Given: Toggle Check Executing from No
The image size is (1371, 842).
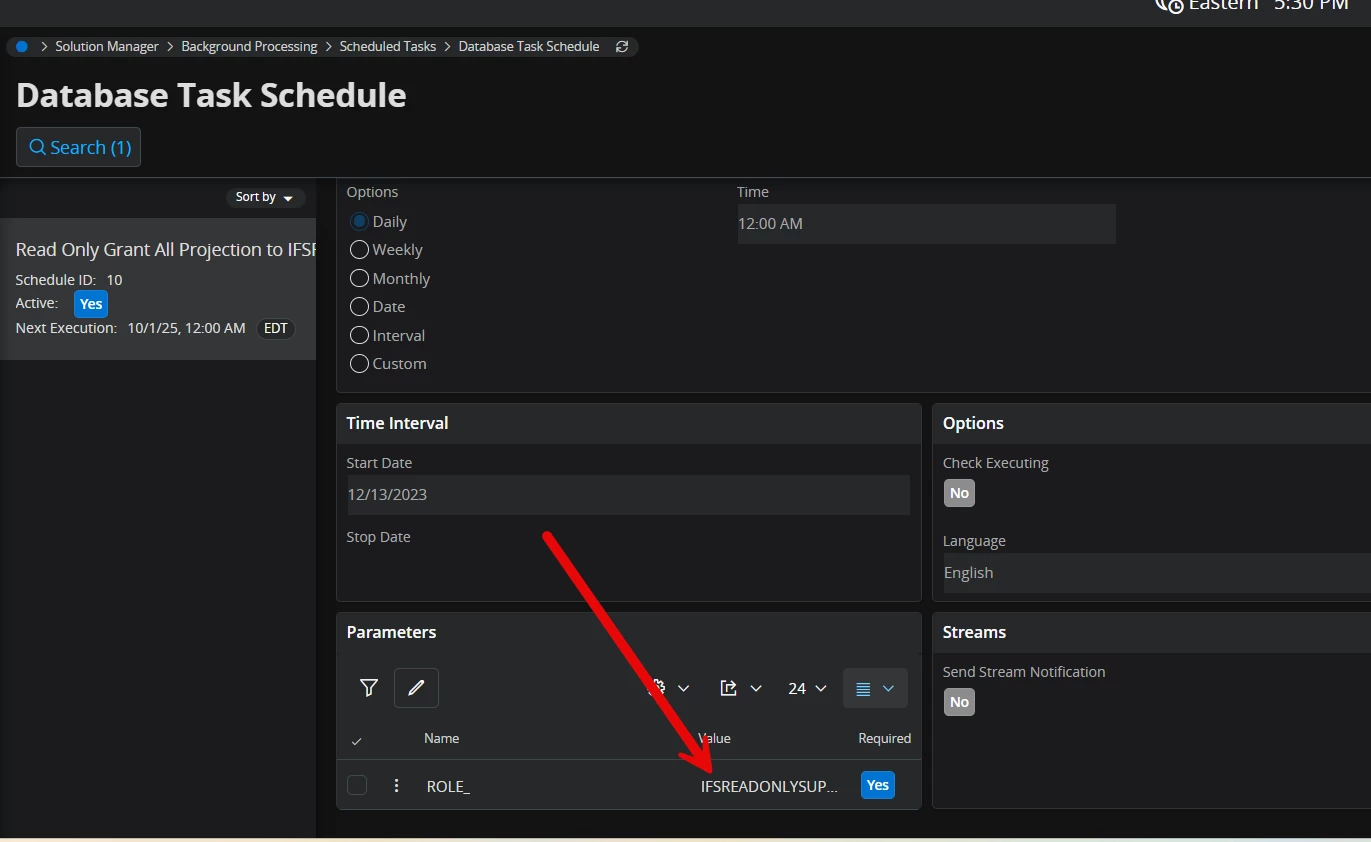Looking at the screenshot, I should pyautogui.click(x=959, y=493).
